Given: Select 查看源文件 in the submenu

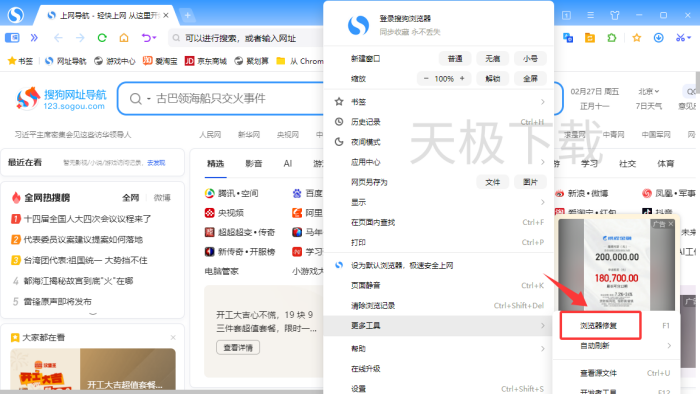Looking at the screenshot, I should [617, 373].
